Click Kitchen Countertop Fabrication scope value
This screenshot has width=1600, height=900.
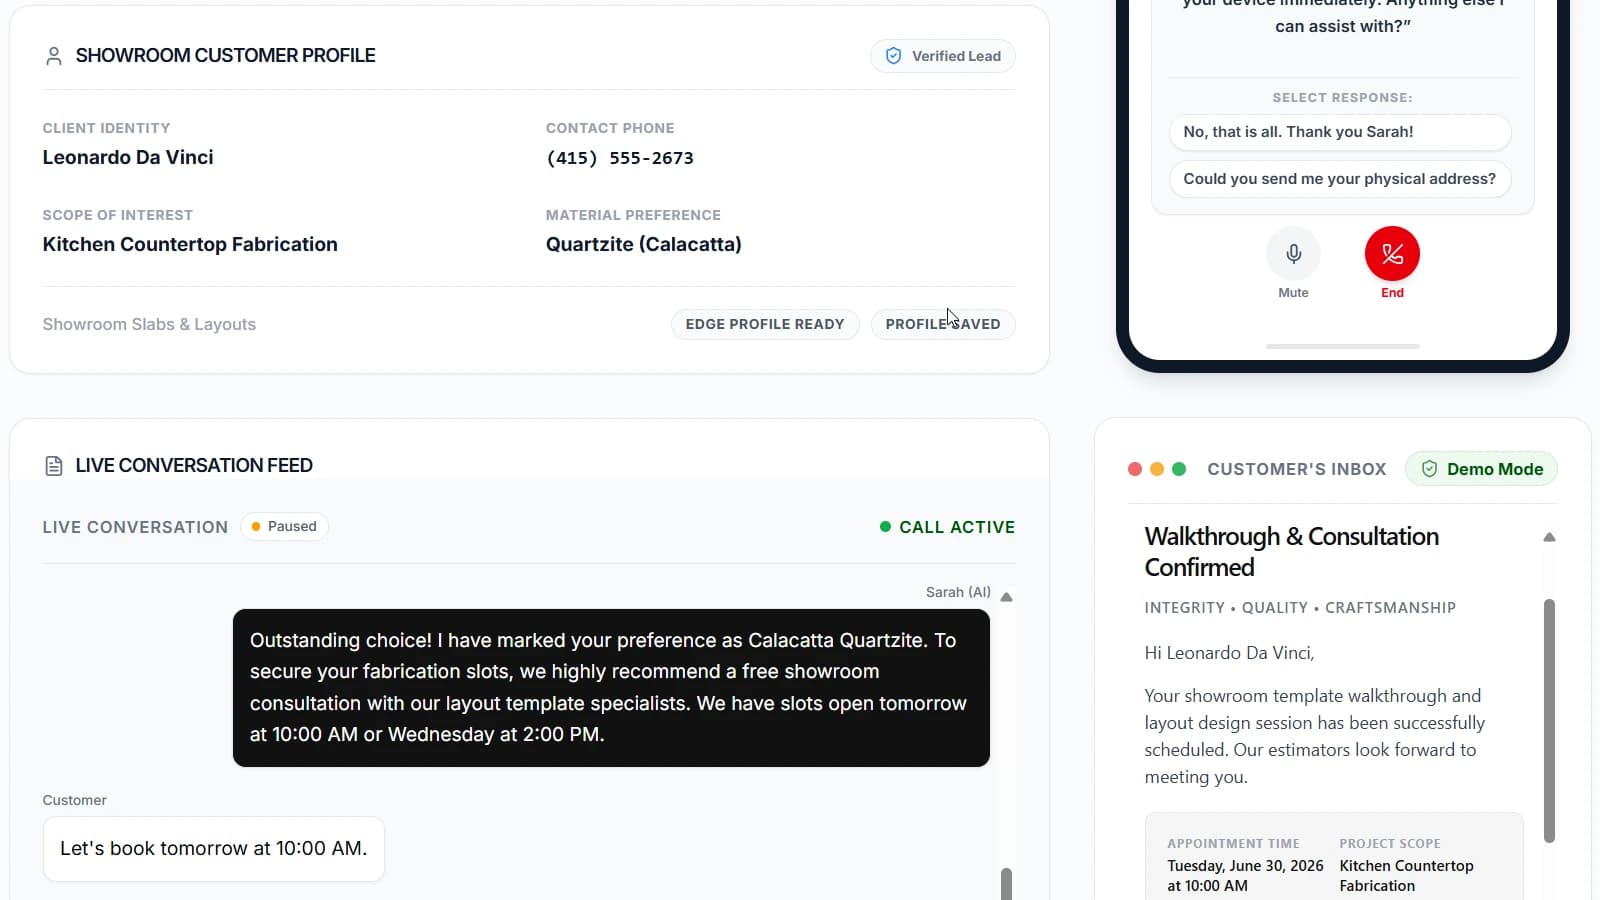(x=190, y=244)
